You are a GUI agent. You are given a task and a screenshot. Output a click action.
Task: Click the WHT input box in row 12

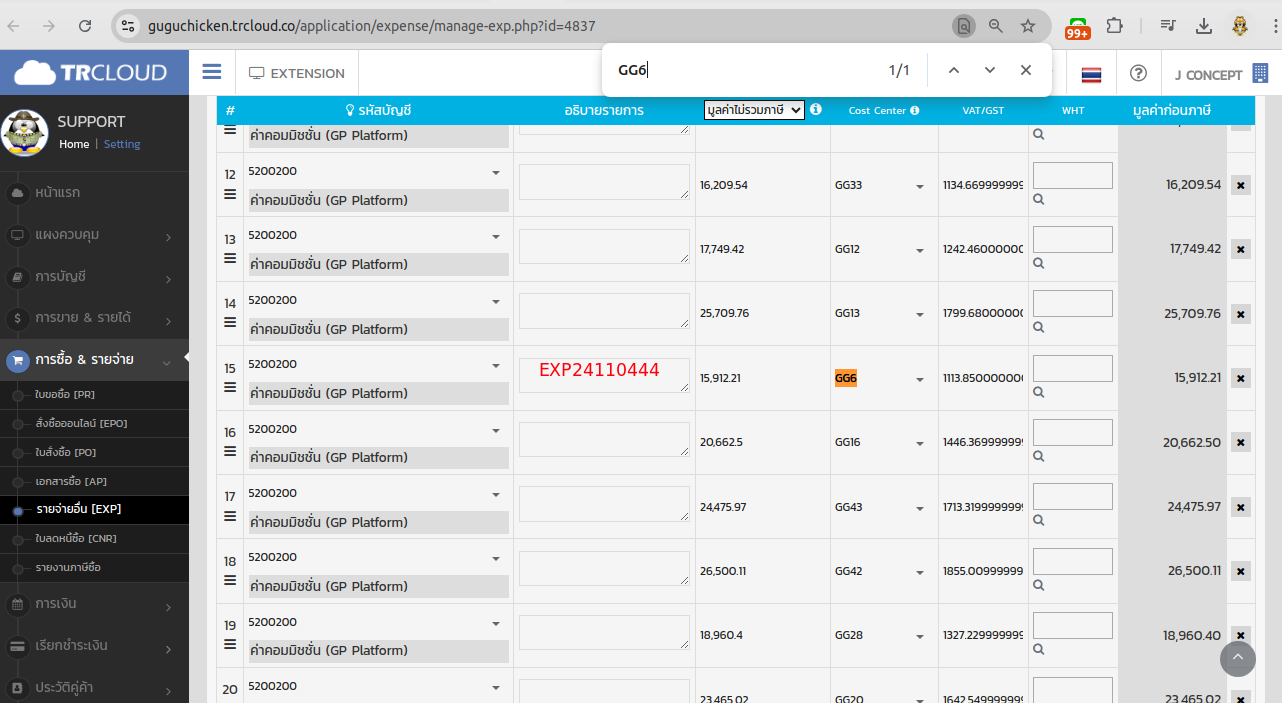tap(1073, 175)
